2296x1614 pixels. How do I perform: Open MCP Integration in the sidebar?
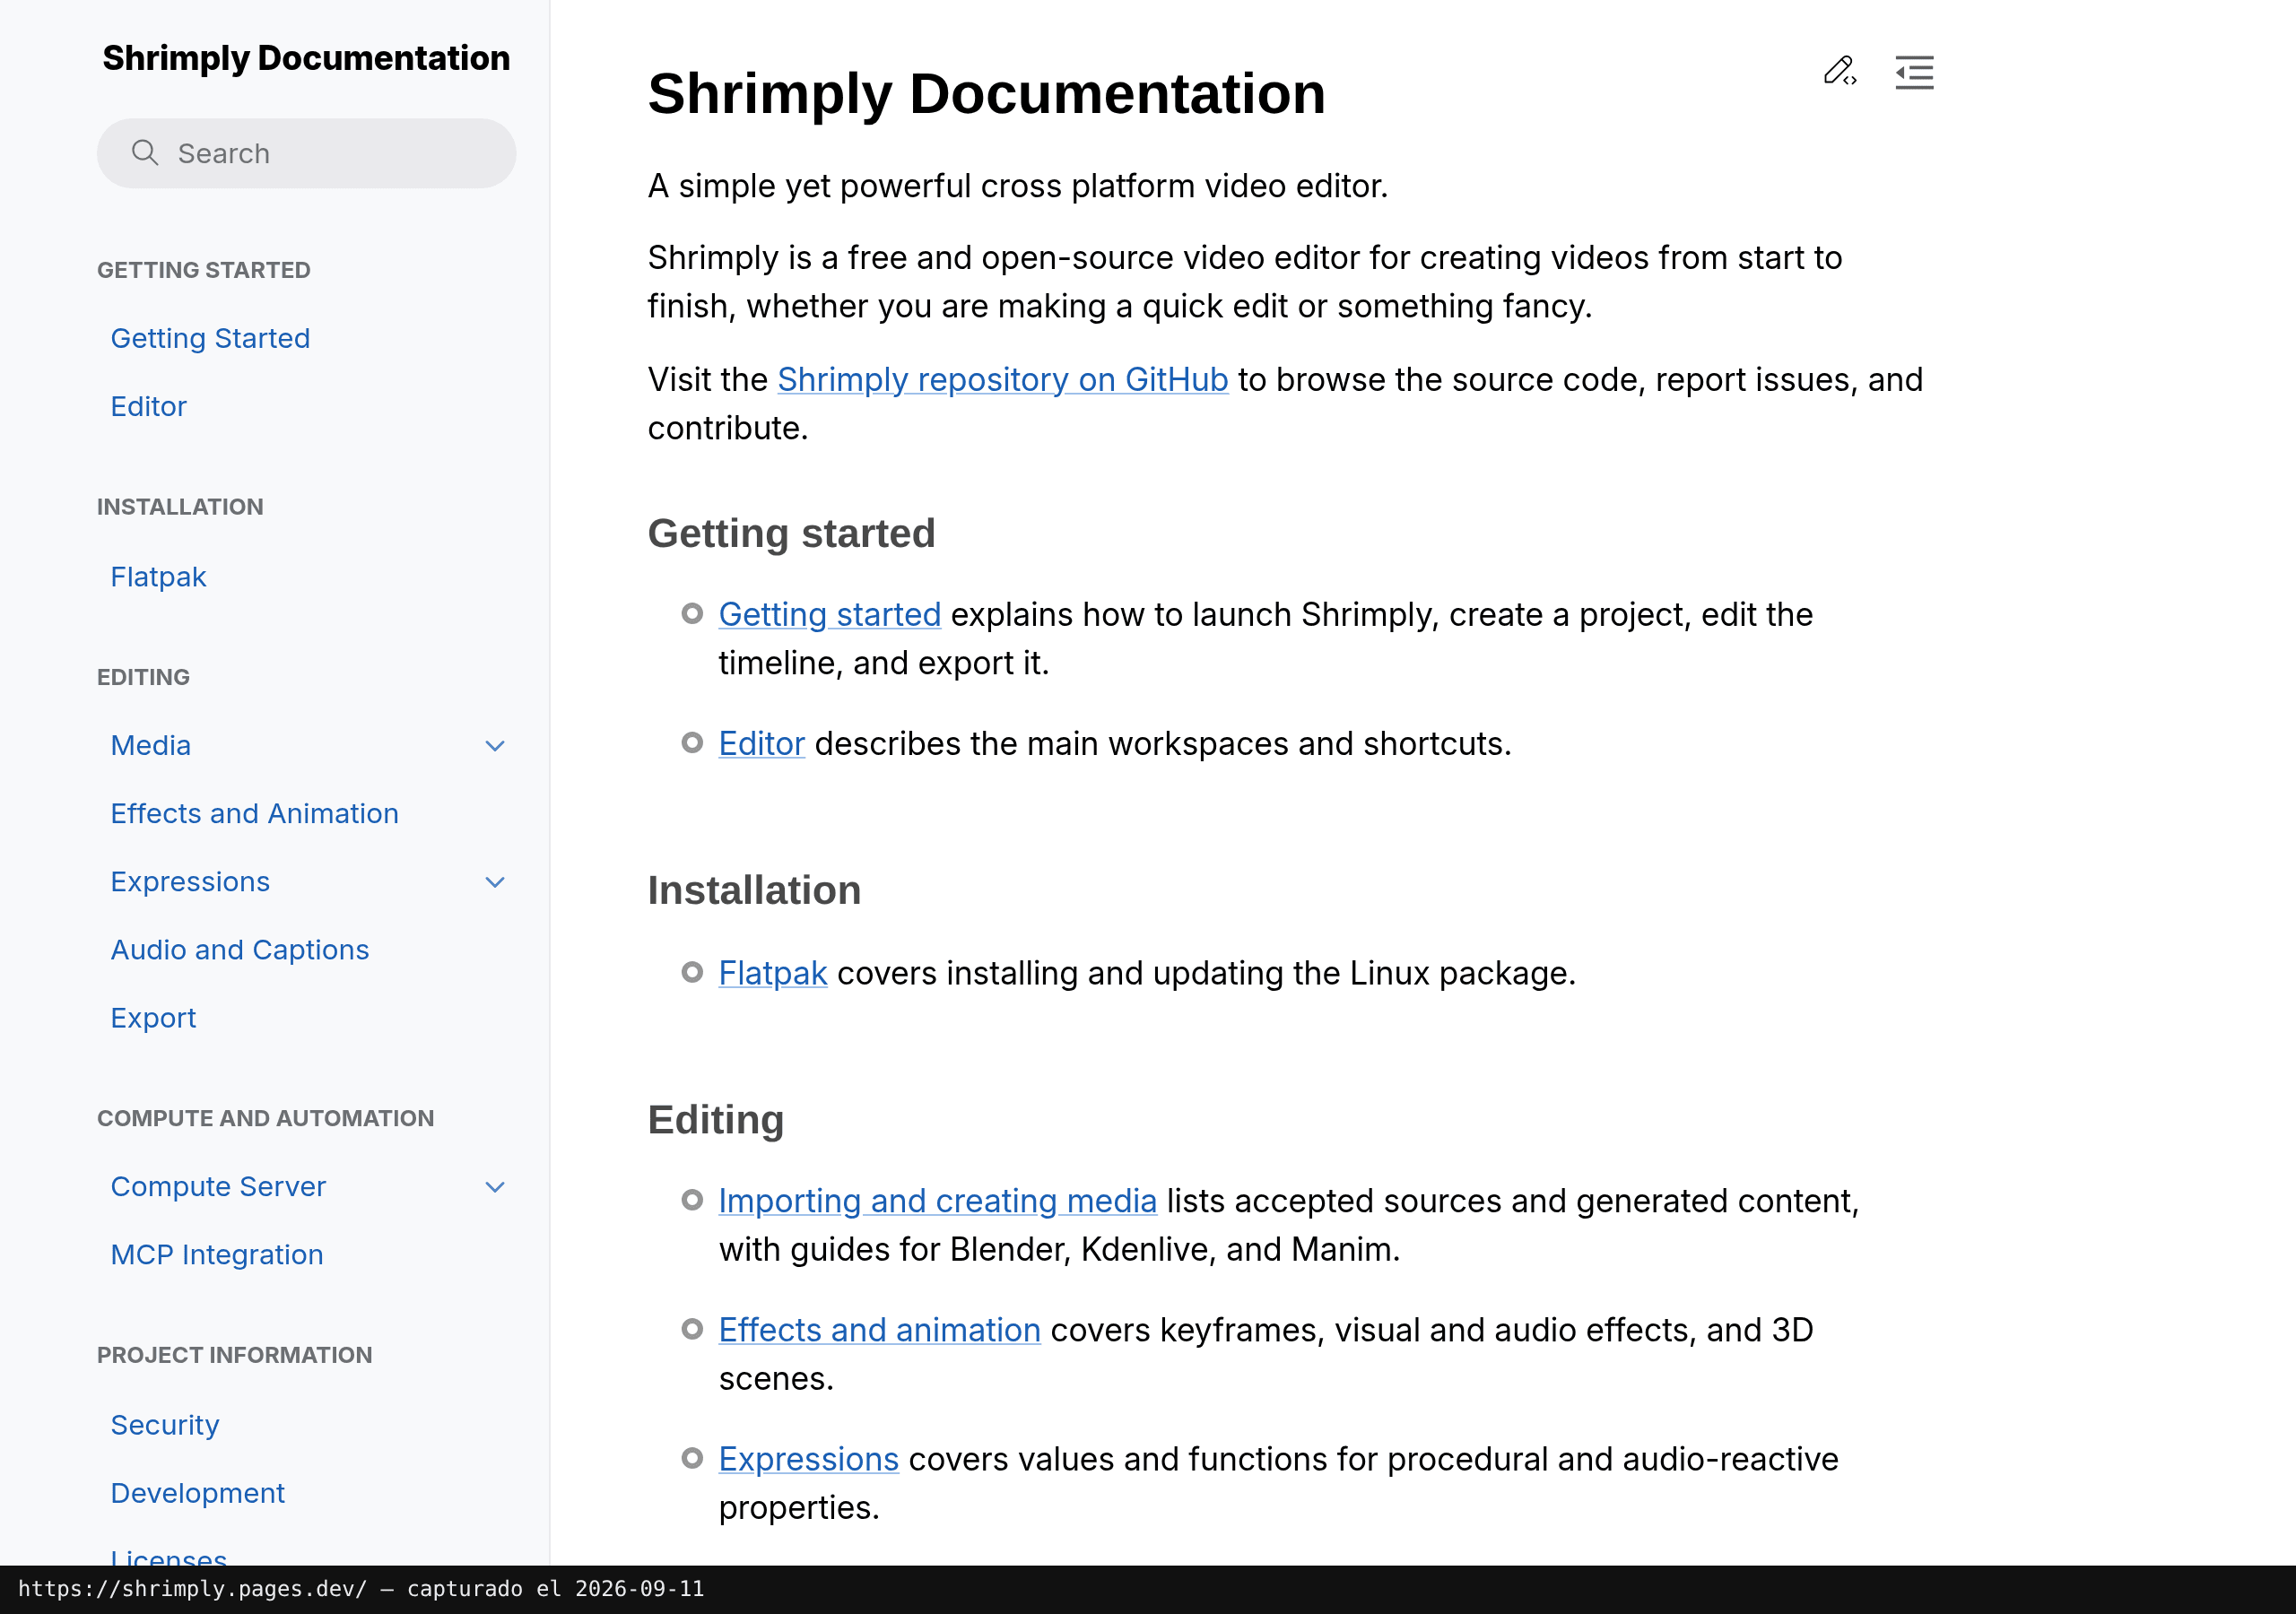pos(217,1255)
